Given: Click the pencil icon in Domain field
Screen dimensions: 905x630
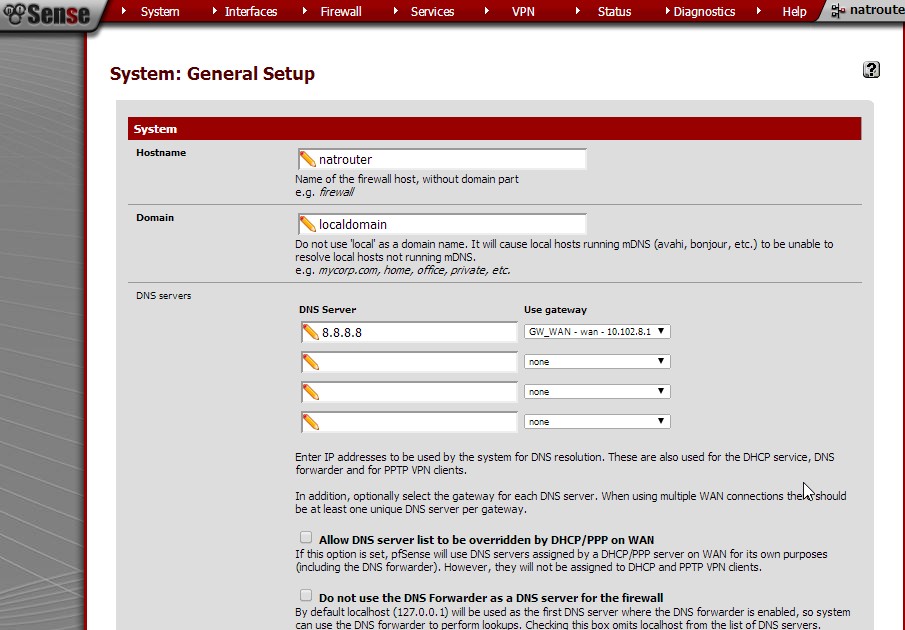Looking at the screenshot, I should pos(308,224).
